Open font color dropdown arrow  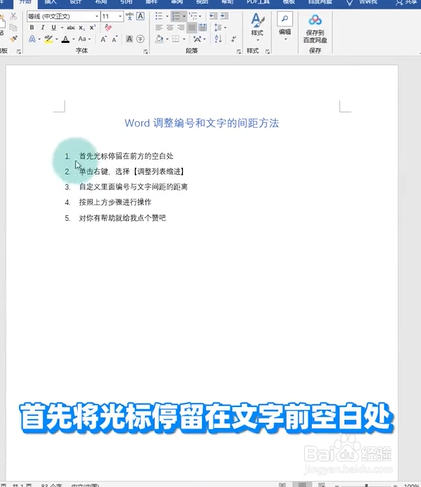coord(73,39)
